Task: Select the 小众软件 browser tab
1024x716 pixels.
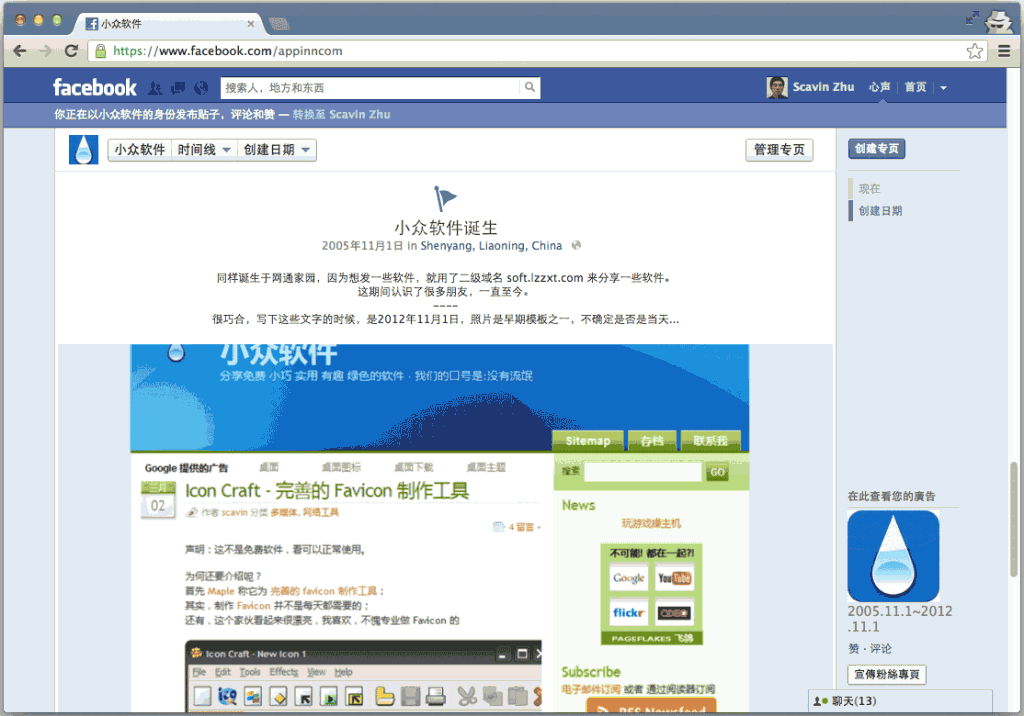Action: click(169, 24)
